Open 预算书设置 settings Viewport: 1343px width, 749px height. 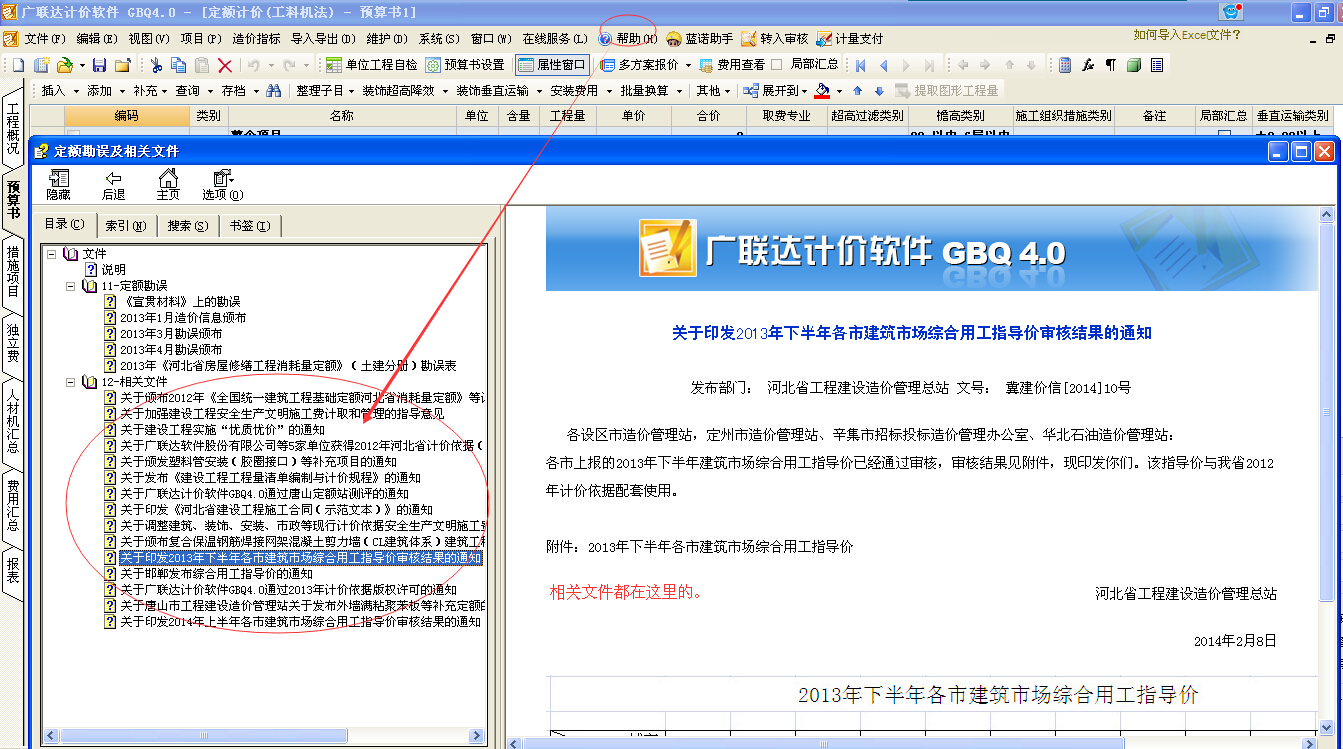tap(465, 65)
